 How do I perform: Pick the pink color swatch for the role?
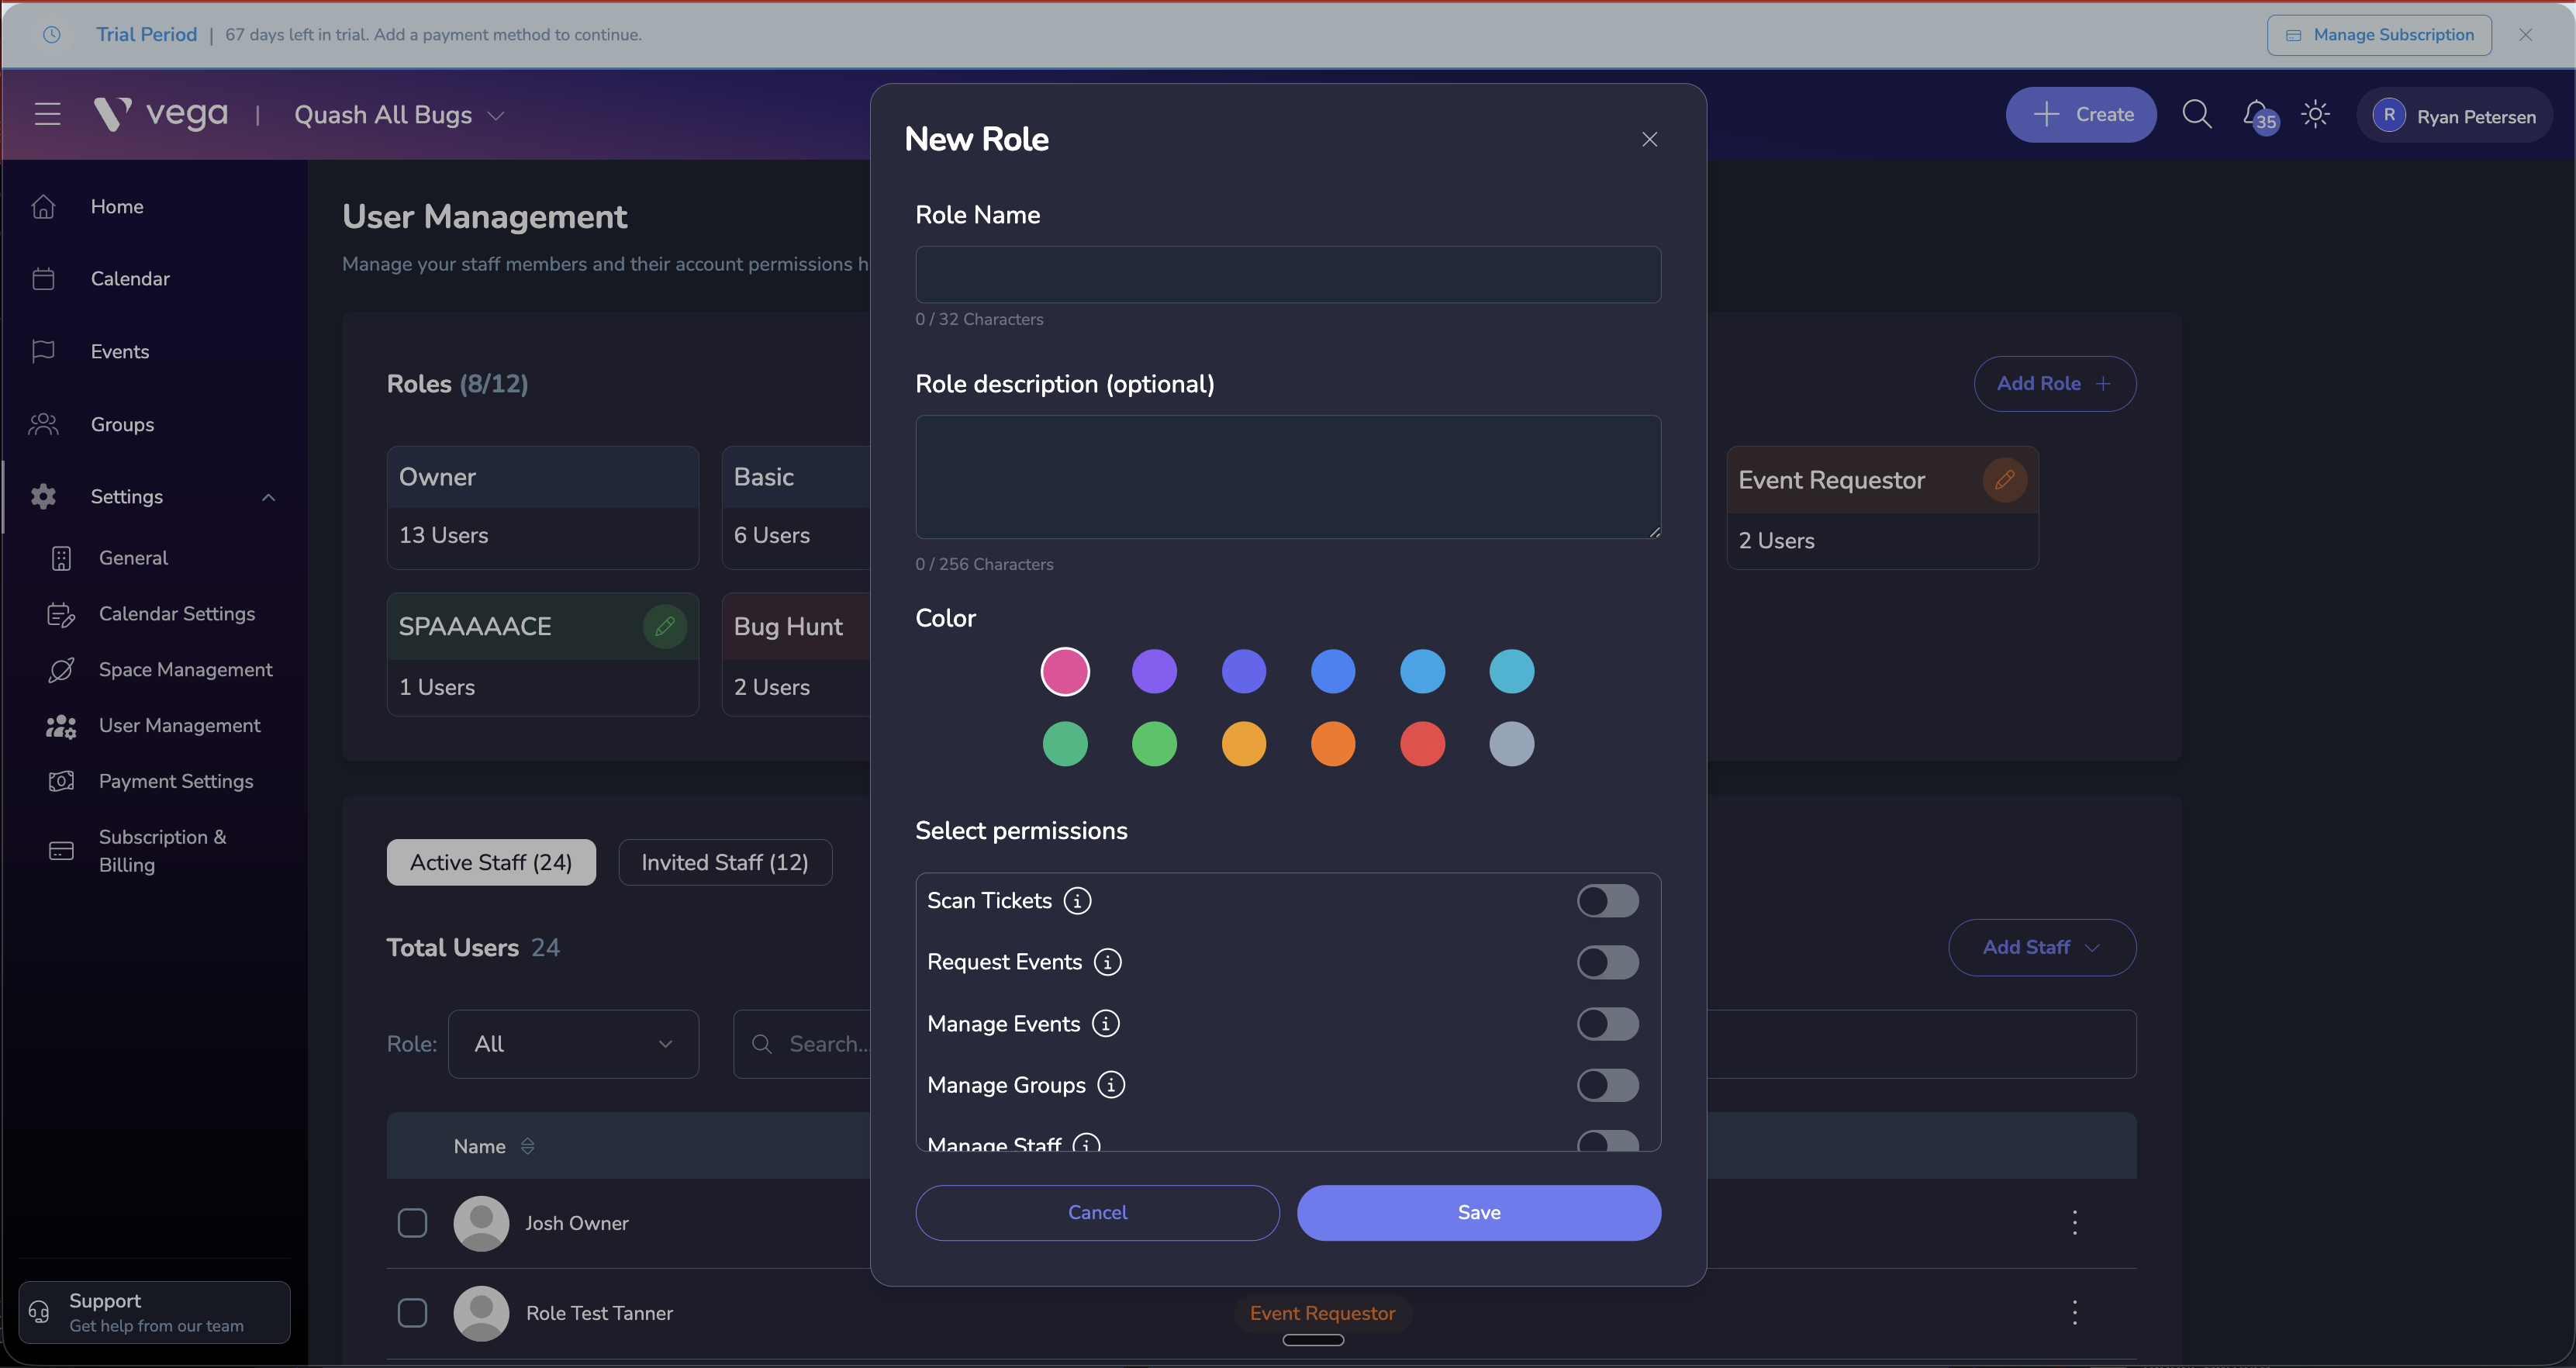click(1065, 671)
